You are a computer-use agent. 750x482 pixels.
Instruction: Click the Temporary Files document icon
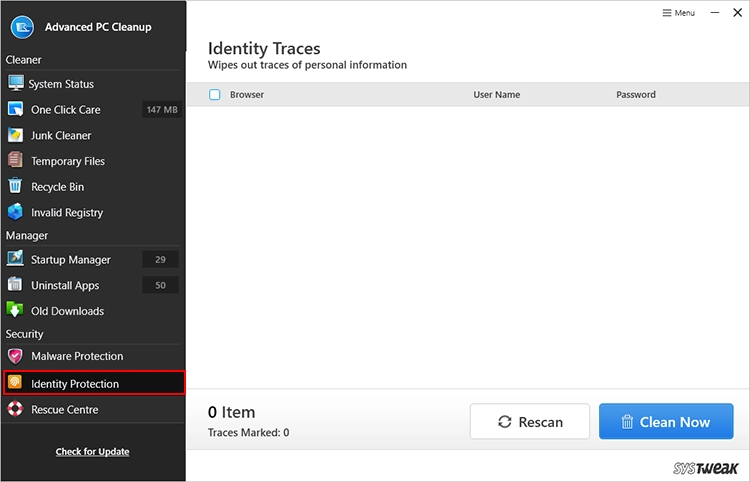[15, 160]
